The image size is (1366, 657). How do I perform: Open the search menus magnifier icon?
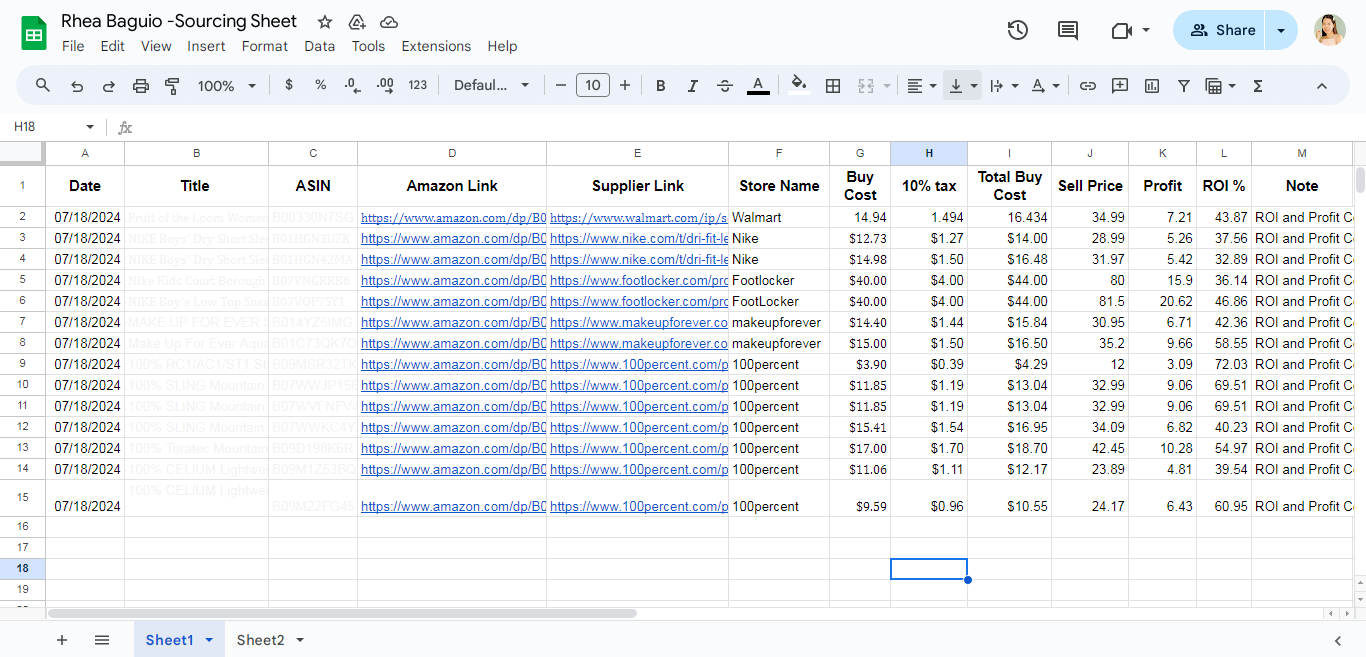(43, 86)
